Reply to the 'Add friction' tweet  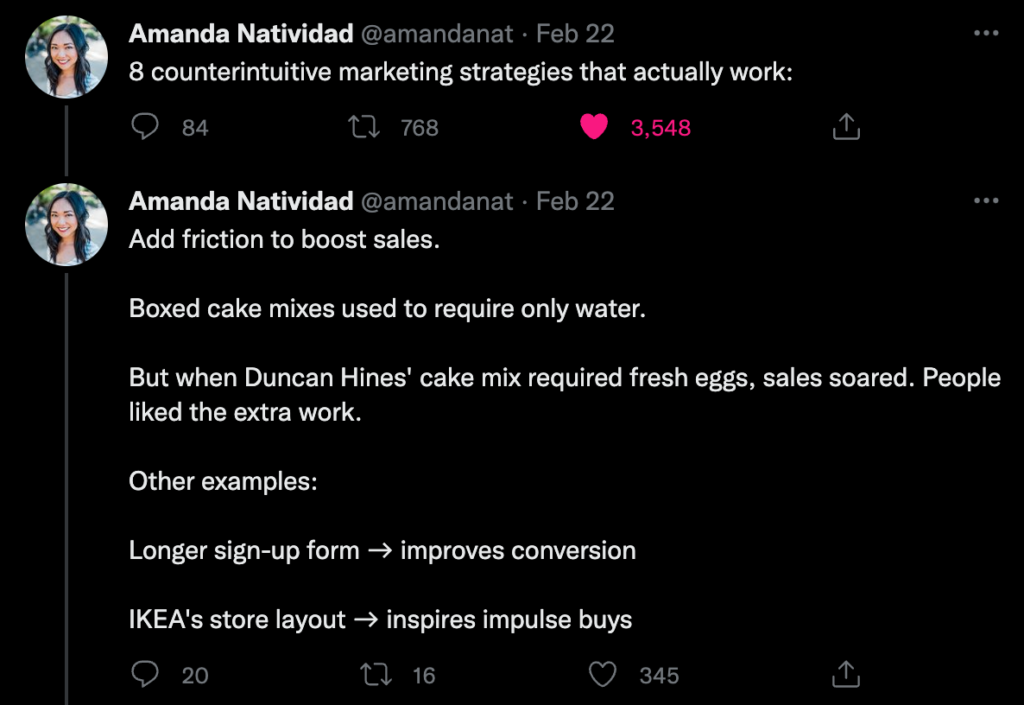point(144,674)
